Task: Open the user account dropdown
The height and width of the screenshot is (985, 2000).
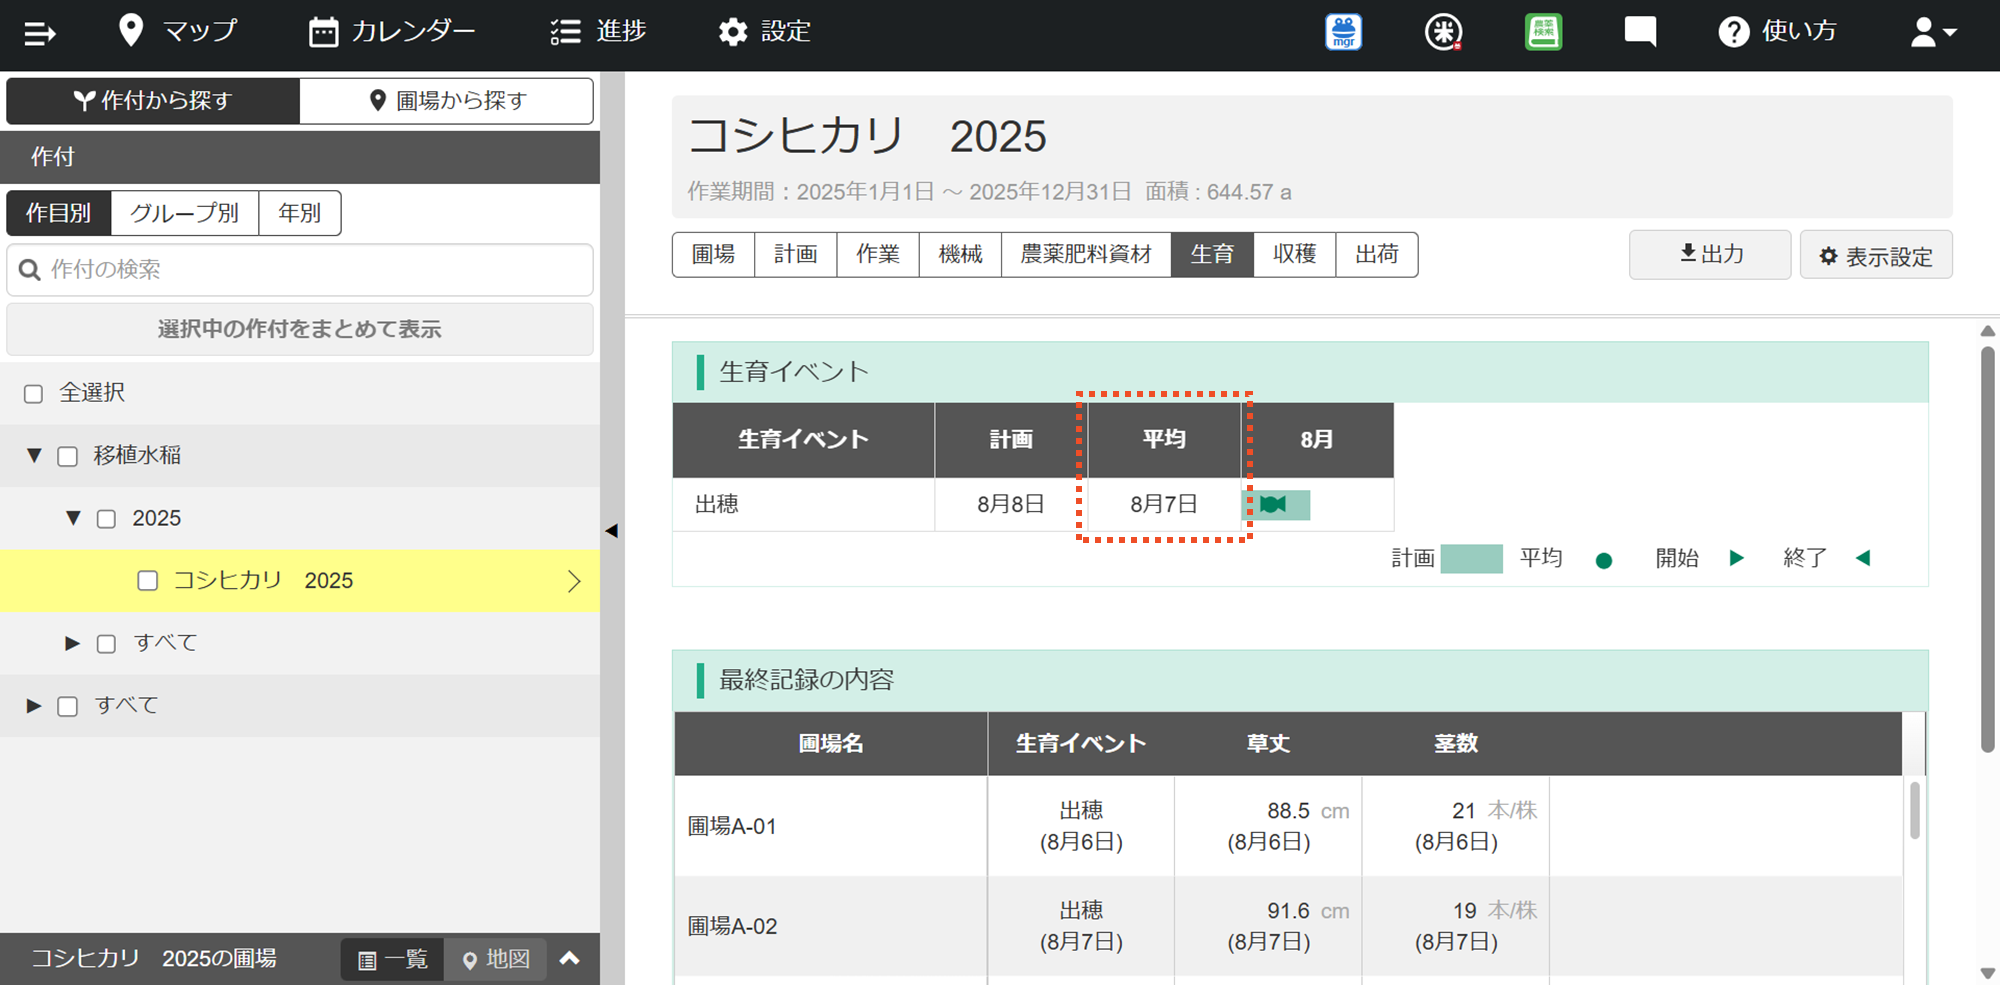Action: (x=1933, y=32)
